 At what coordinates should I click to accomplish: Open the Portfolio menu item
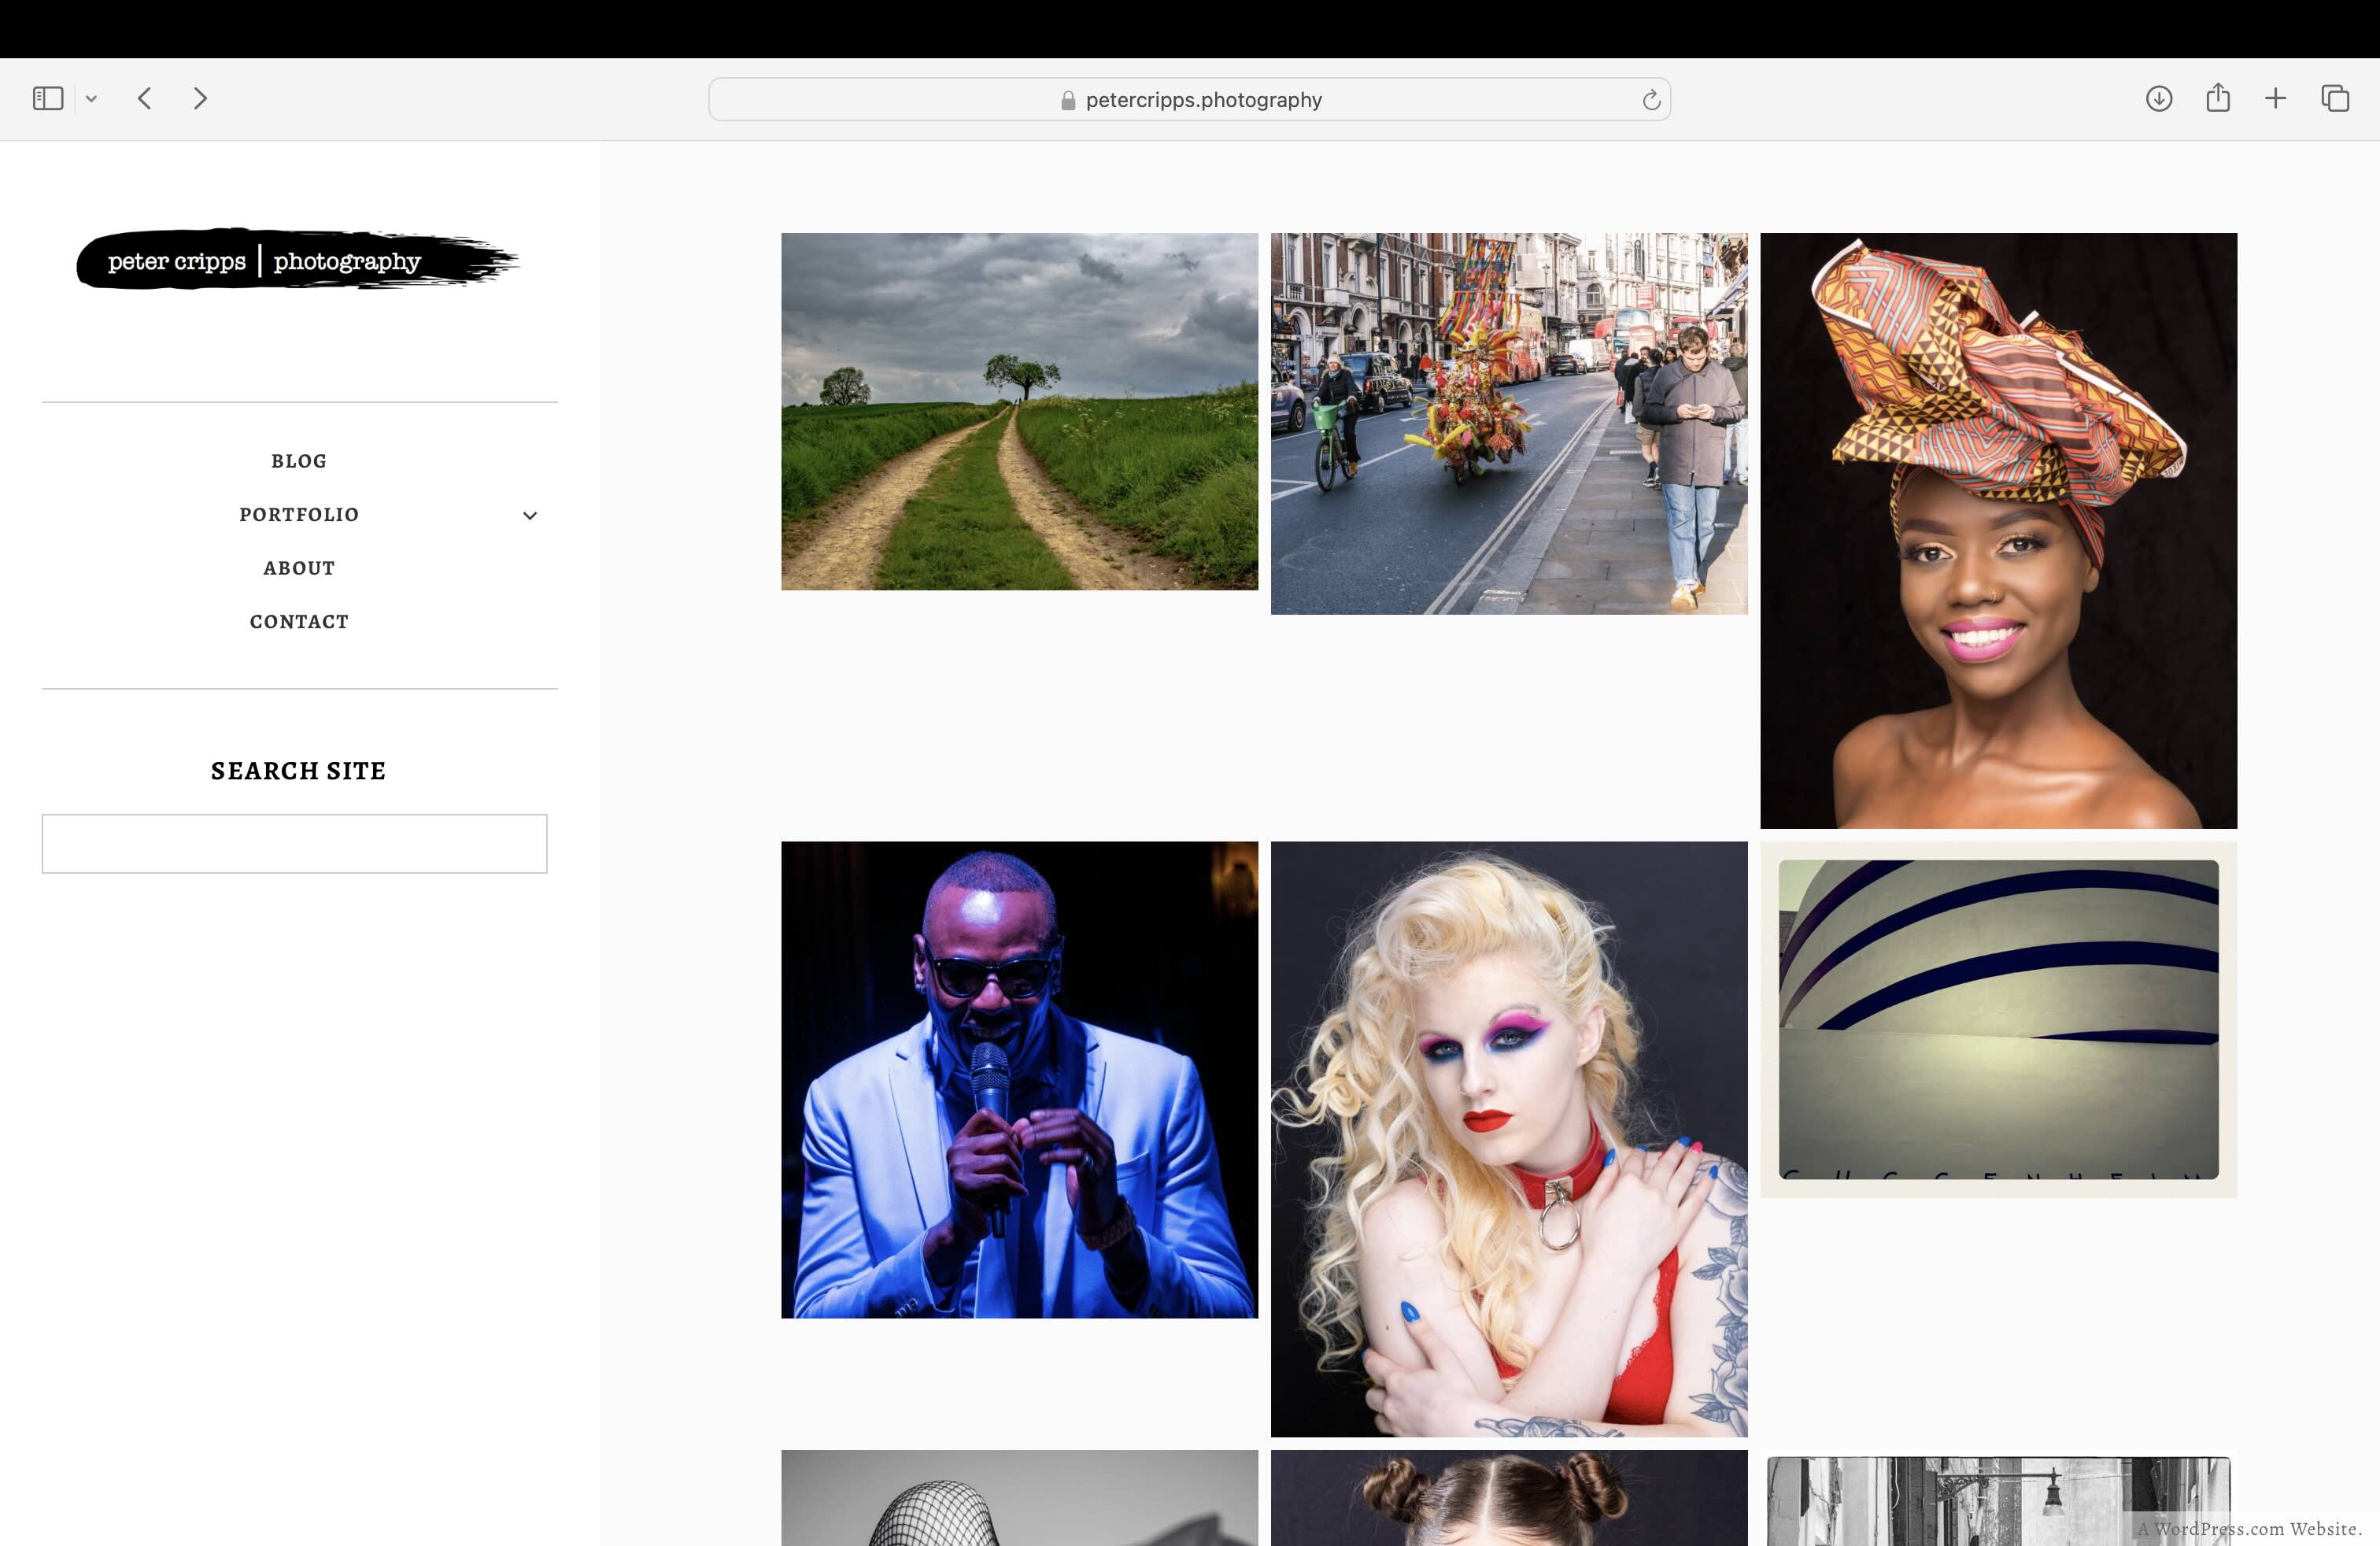click(299, 515)
